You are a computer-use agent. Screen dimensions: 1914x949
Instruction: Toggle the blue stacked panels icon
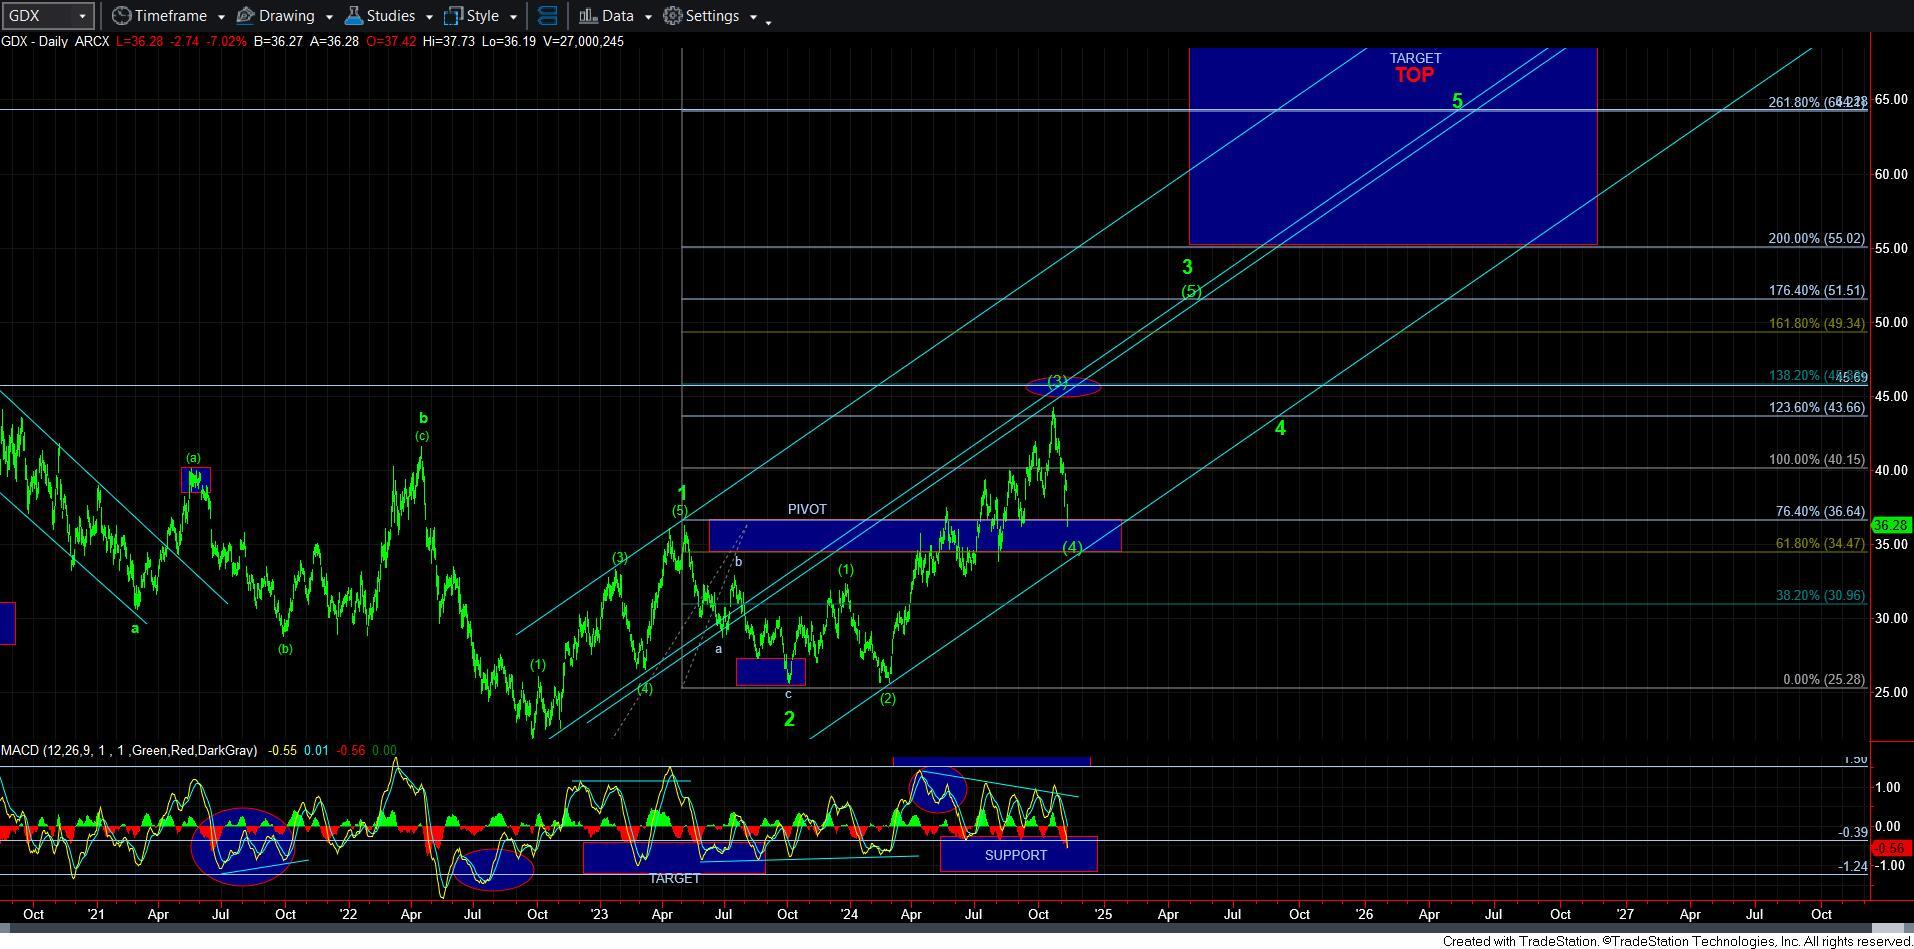[547, 16]
